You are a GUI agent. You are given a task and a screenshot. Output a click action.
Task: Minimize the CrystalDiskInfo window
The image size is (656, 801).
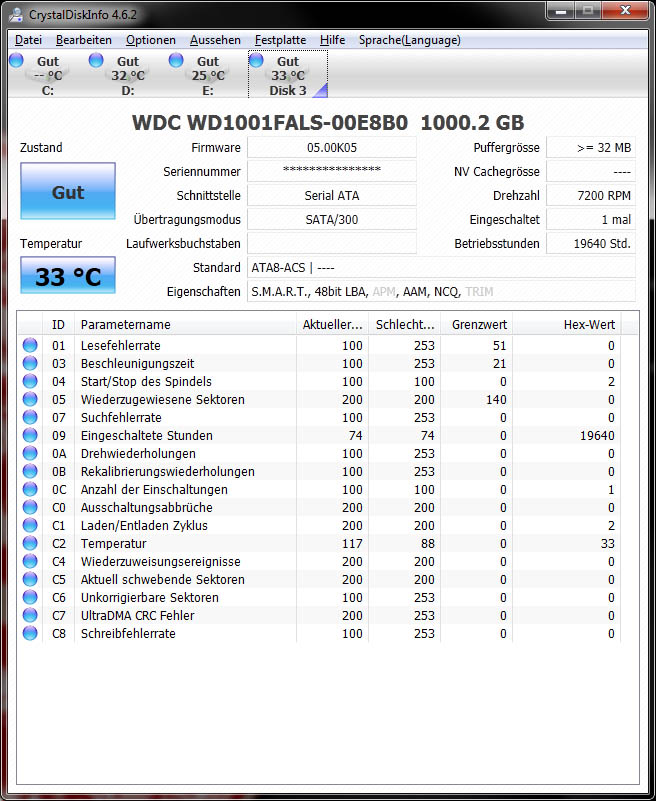[561, 11]
